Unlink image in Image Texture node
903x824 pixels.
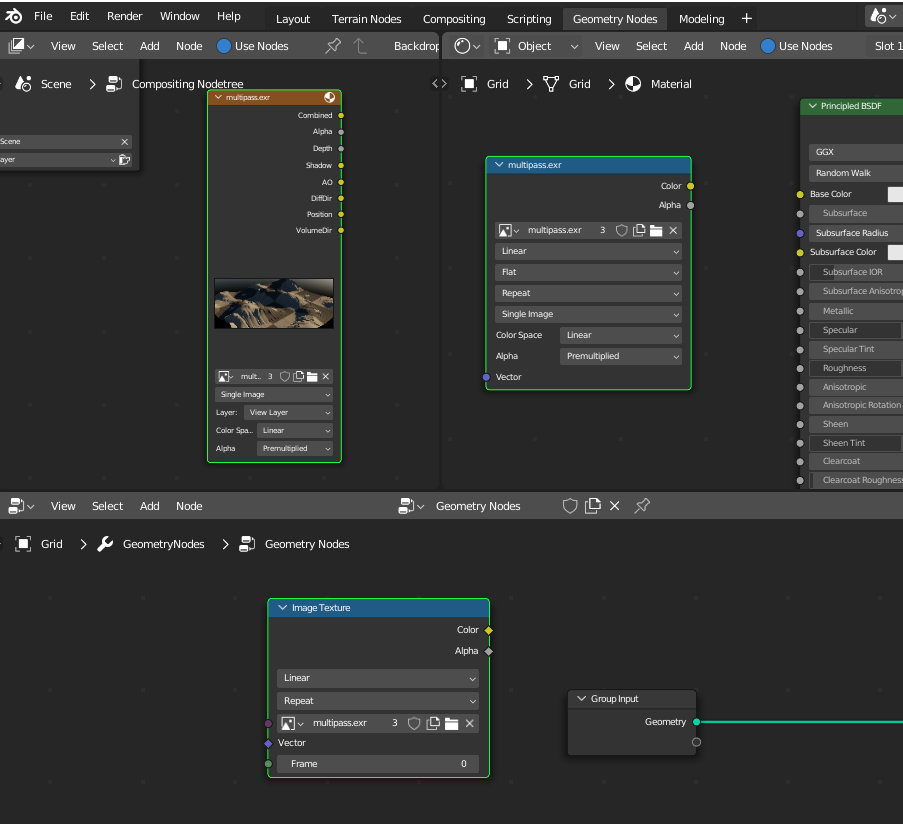click(x=470, y=724)
